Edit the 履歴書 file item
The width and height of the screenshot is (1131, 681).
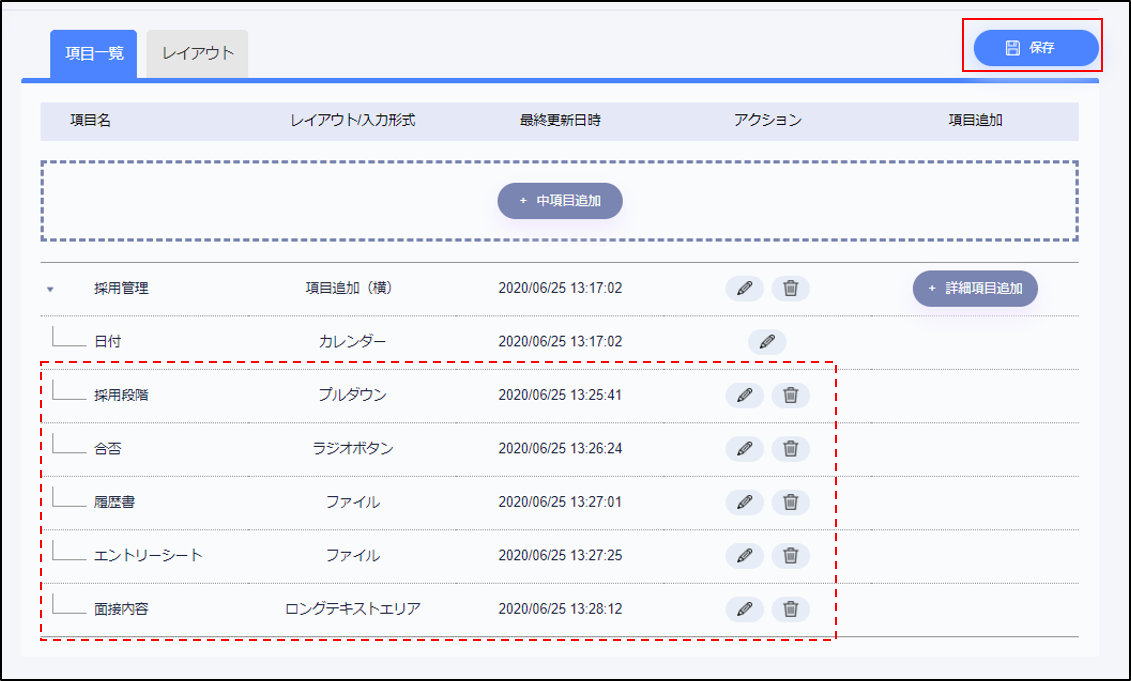tap(744, 502)
